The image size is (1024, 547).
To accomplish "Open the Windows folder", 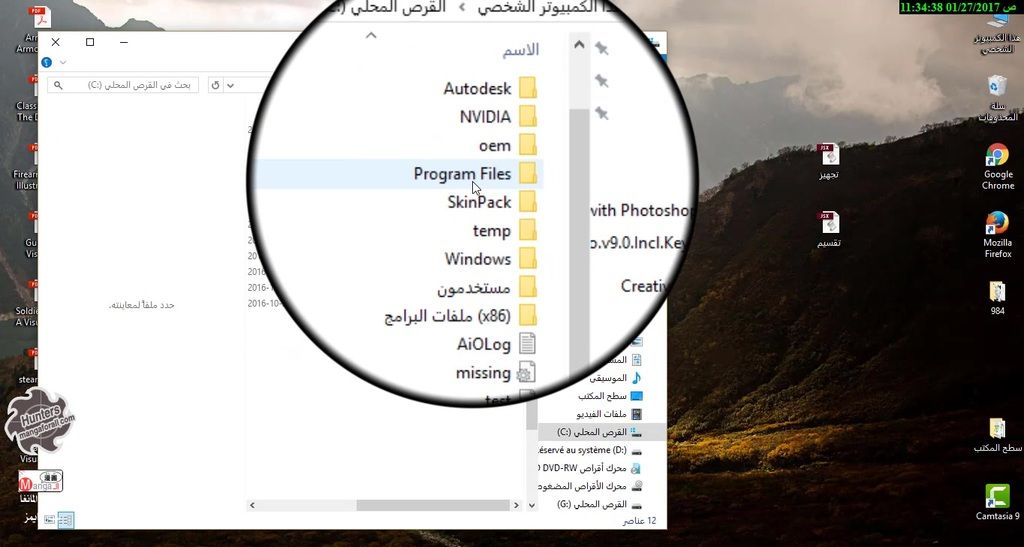I will 490,258.
